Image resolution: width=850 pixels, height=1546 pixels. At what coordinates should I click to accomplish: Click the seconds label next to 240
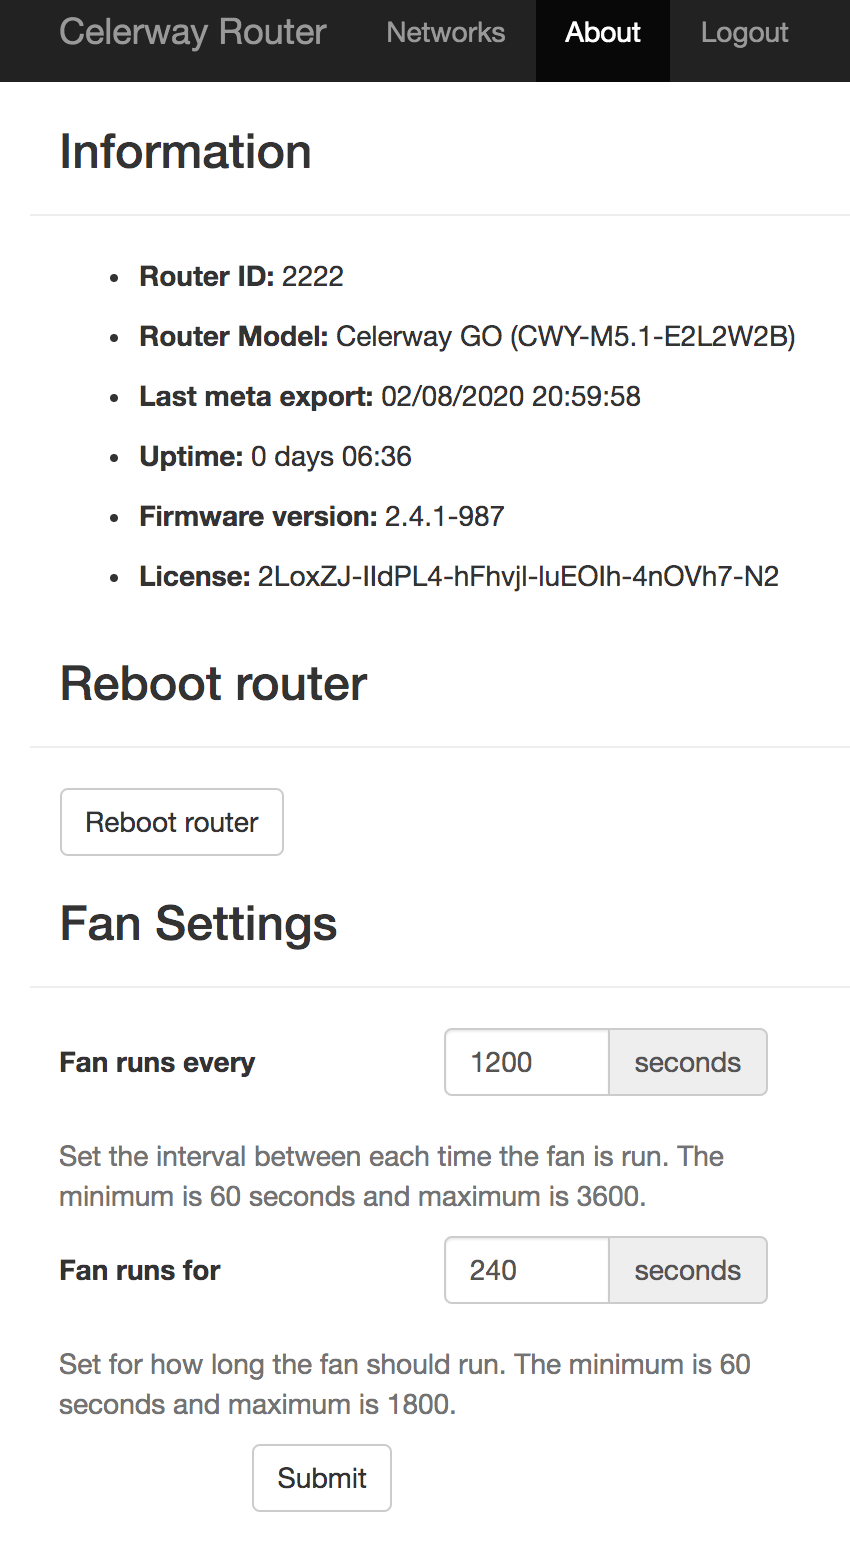coord(687,1270)
